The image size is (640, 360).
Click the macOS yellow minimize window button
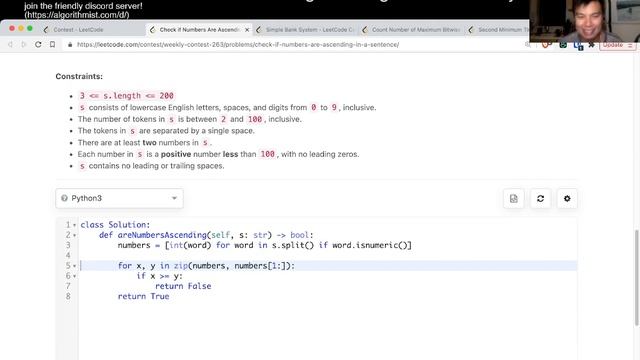pos(21,28)
